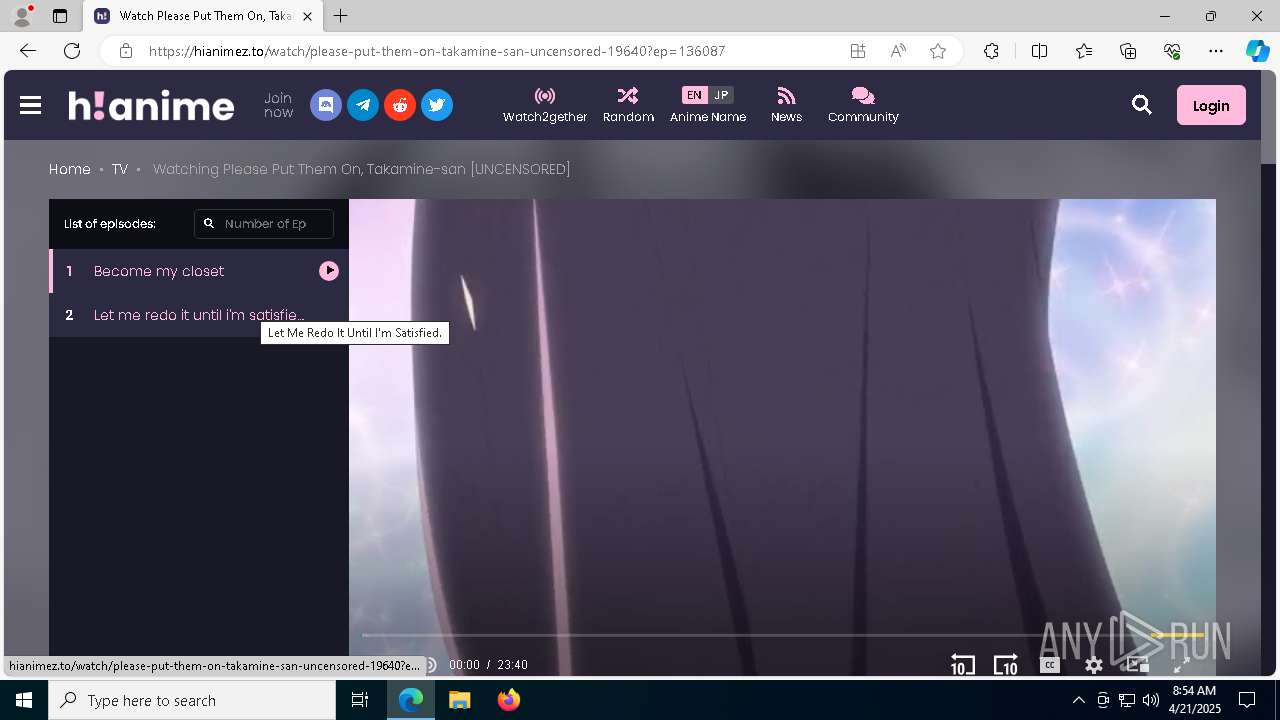Click the pink Login button
1280x720 pixels.
(1211, 105)
